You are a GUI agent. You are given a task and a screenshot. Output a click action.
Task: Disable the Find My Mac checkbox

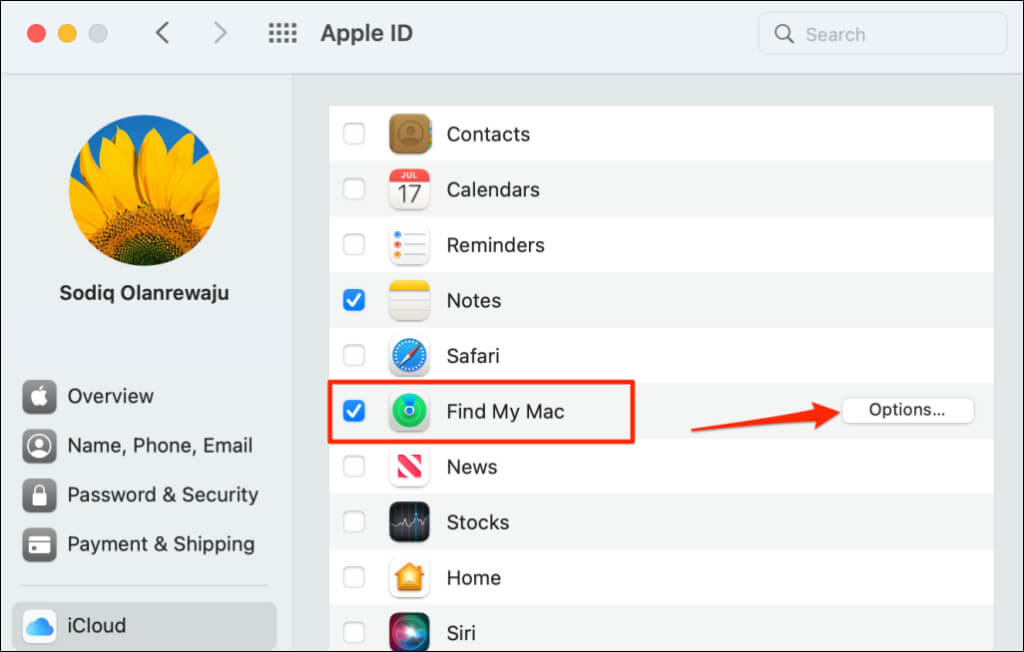(354, 411)
